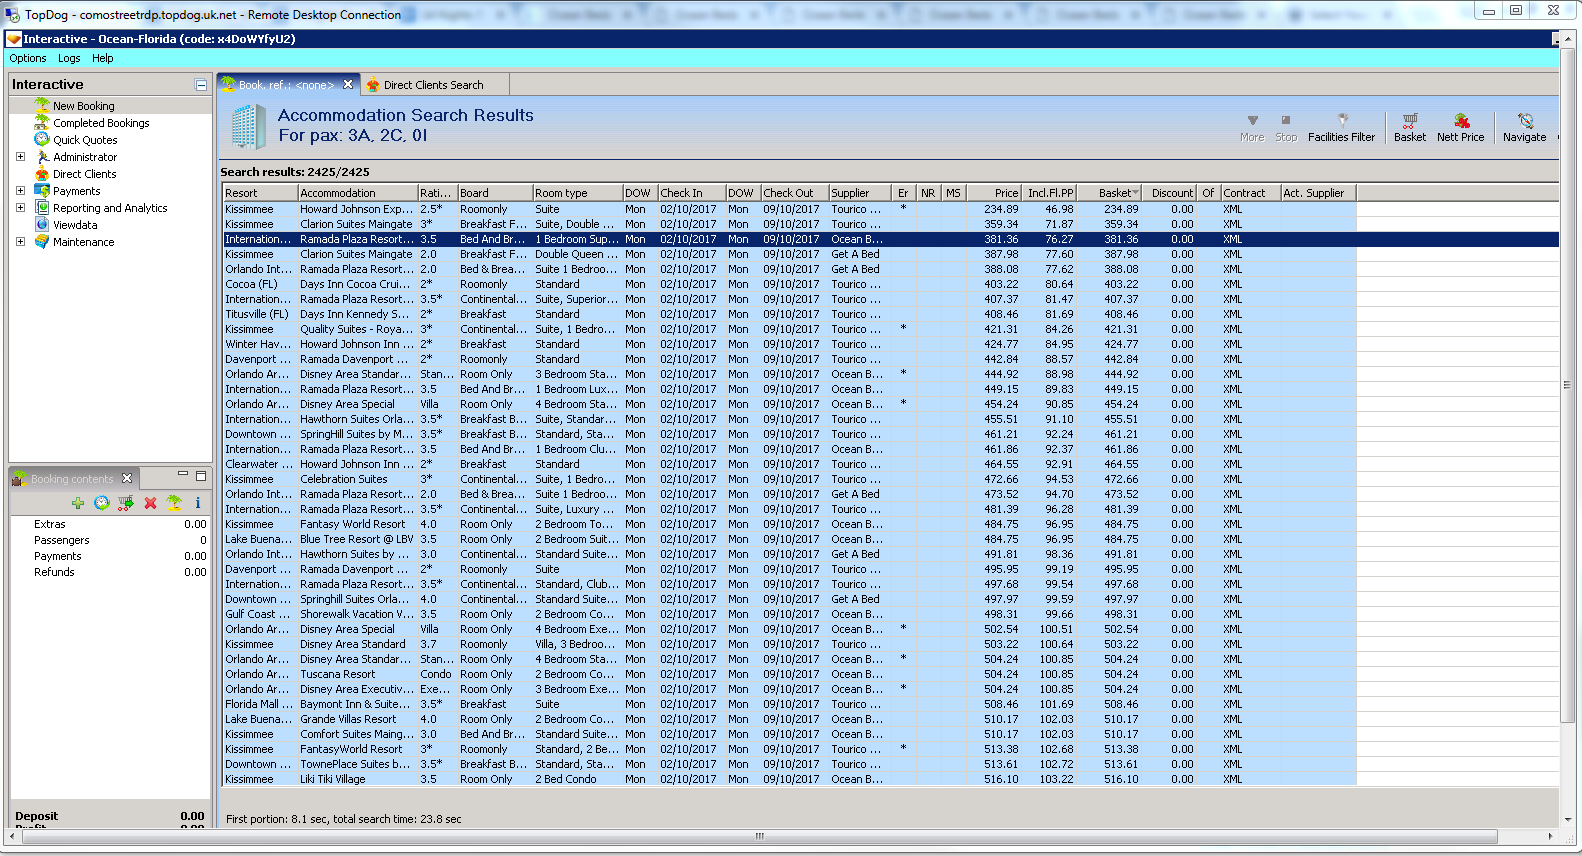Expand the Payments tree node
The width and height of the screenshot is (1582, 856).
tap(20, 190)
